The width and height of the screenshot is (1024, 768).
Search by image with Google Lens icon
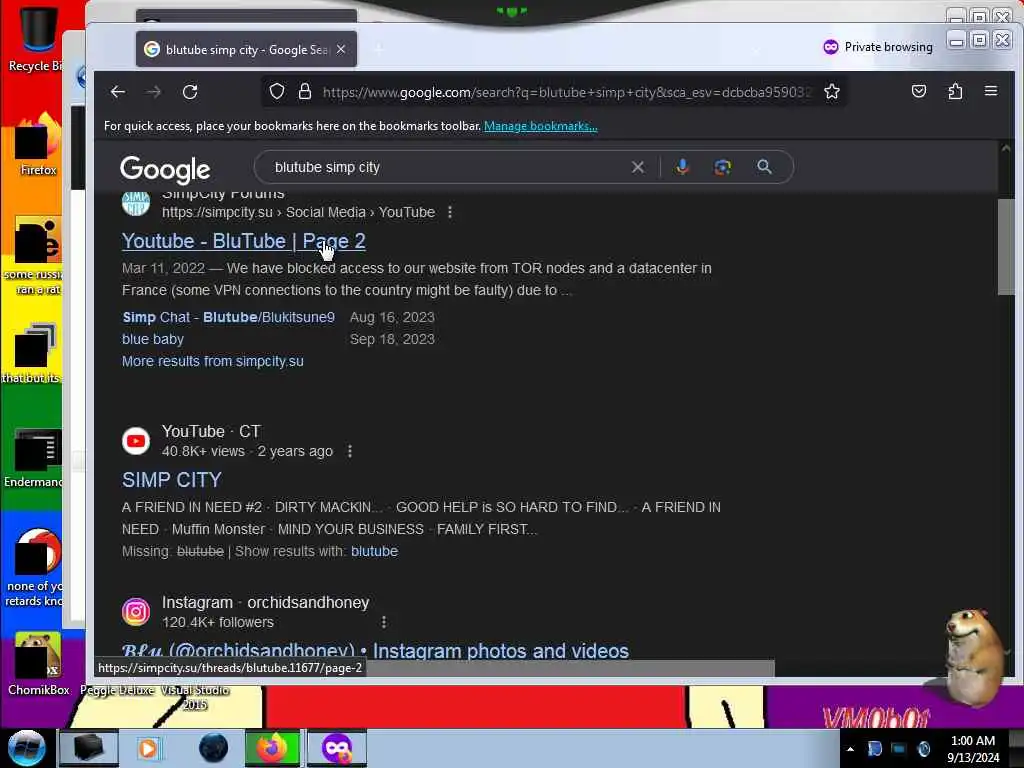coord(723,167)
